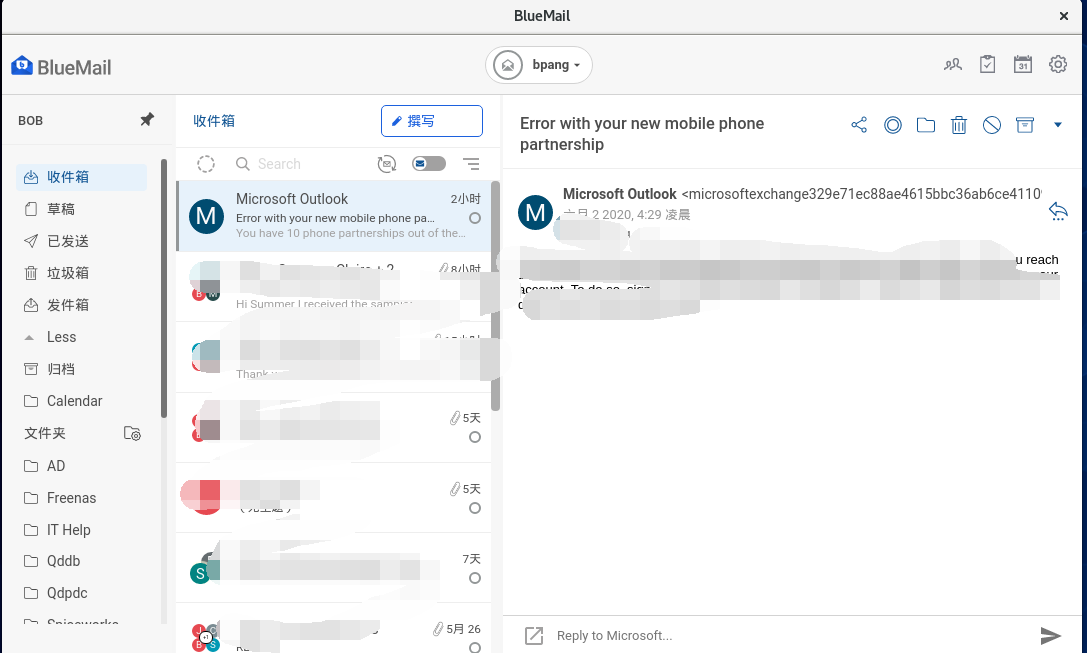The height and width of the screenshot is (653, 1087).
Task: Click the mail list scrollbar
Action: click(496, 295)
